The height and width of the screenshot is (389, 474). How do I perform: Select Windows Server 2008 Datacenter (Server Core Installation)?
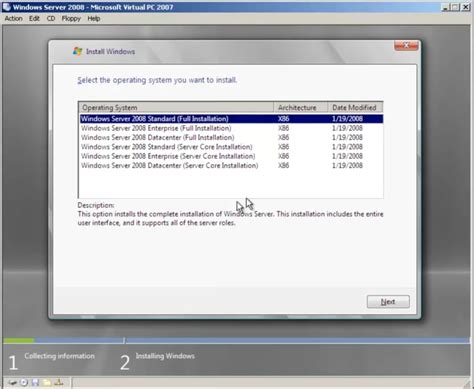pyautogui.click(x=231, y=165)
